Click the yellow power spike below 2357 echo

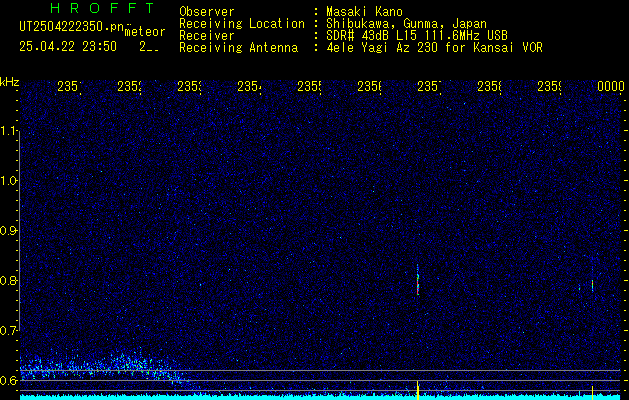click(418, 390)
